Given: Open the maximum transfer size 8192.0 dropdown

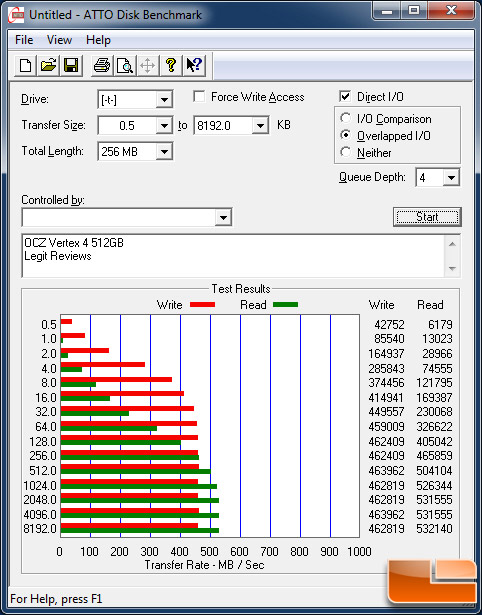Looking at the screenshot, I should pyautogui.click(x=260, y=126).
